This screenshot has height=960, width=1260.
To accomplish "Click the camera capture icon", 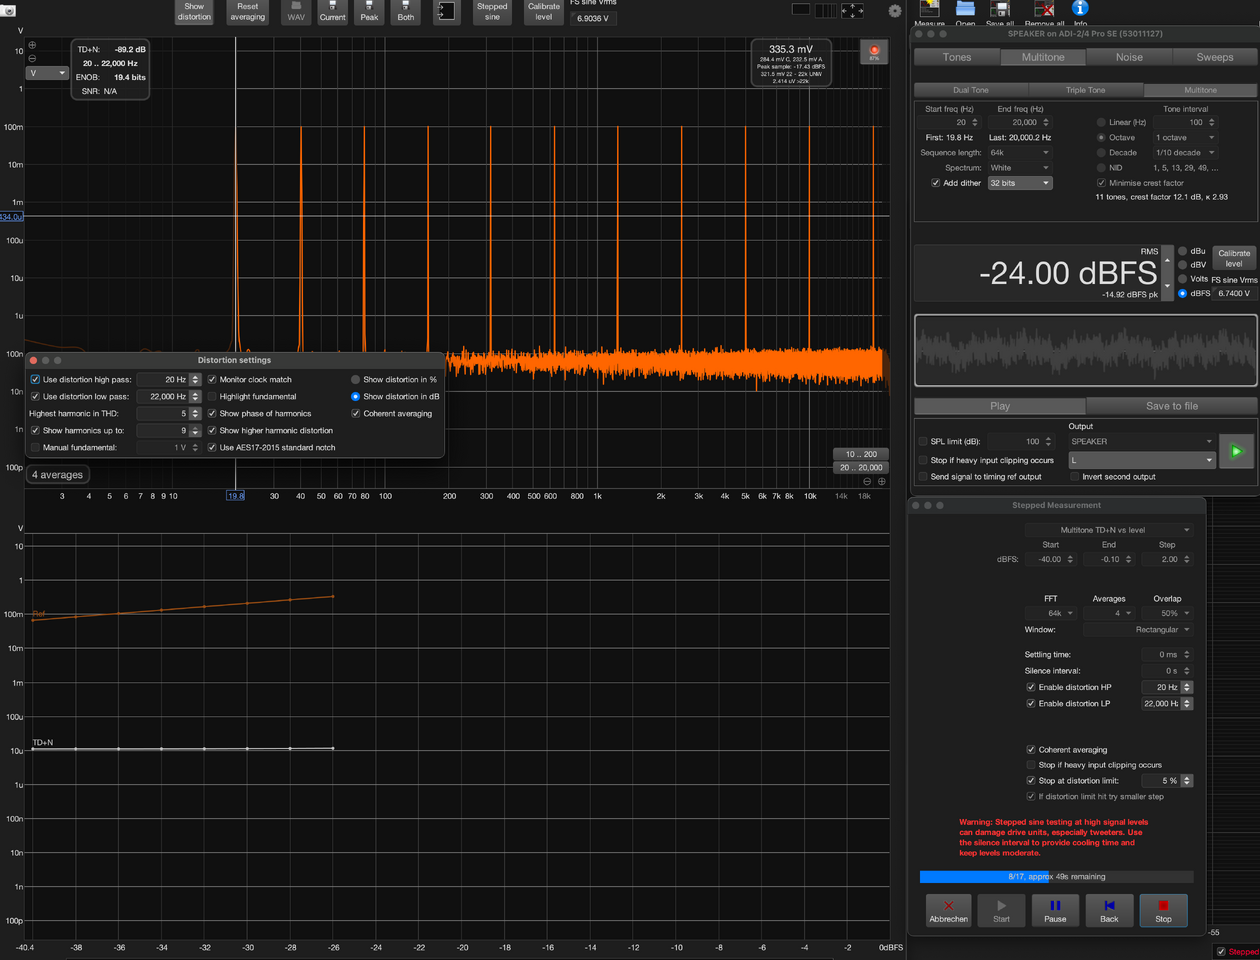I will tap(9, 9).
